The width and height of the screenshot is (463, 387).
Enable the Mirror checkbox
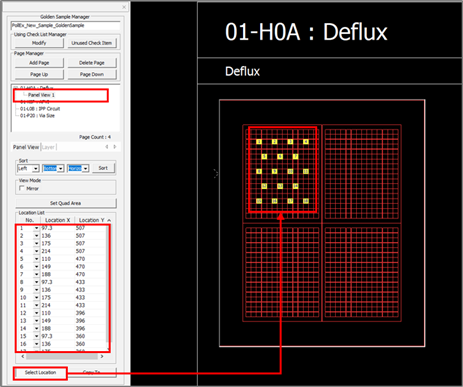pyautogui.click(x=22, y=188)
